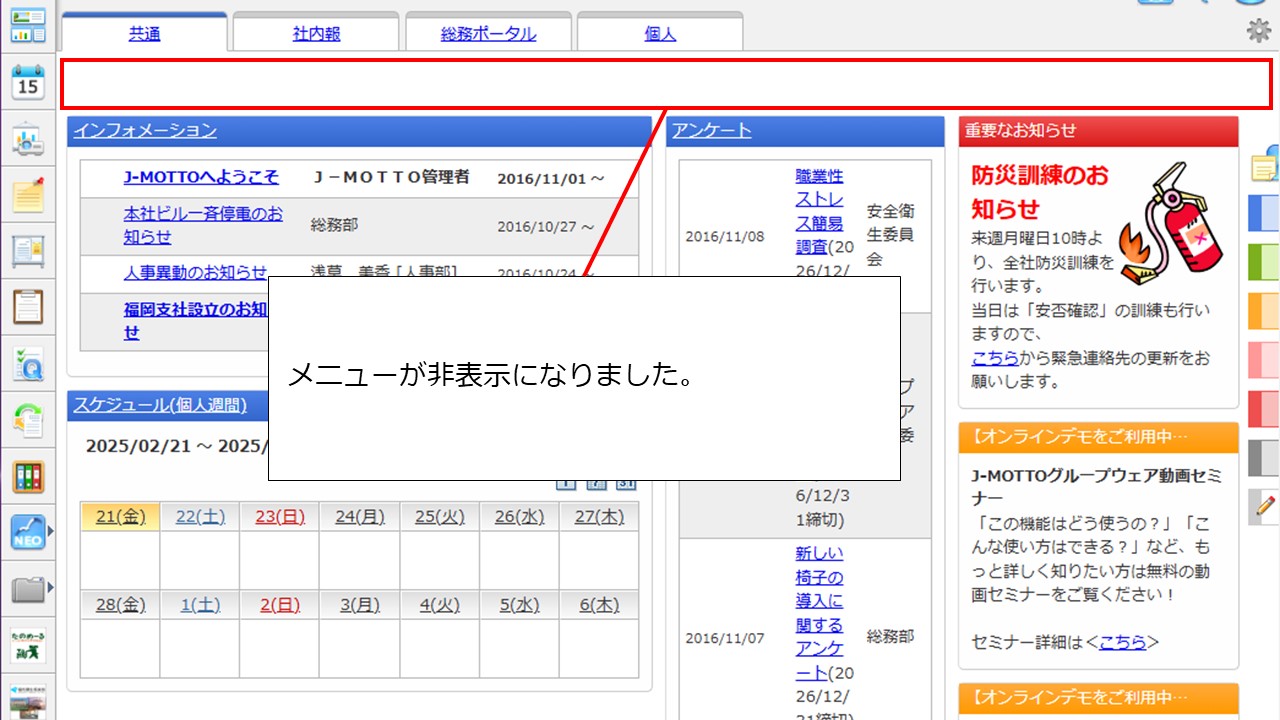1280x720 pixels.
Task: Open the 個人 tab
Action: tap(660, 34)
